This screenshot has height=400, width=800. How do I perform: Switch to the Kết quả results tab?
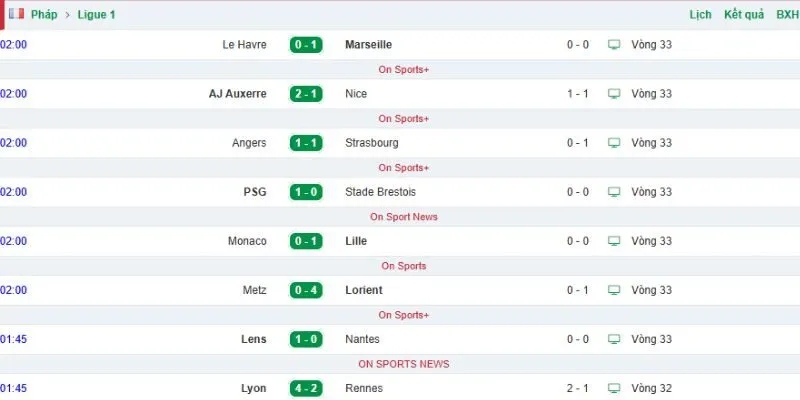point(744,15)
